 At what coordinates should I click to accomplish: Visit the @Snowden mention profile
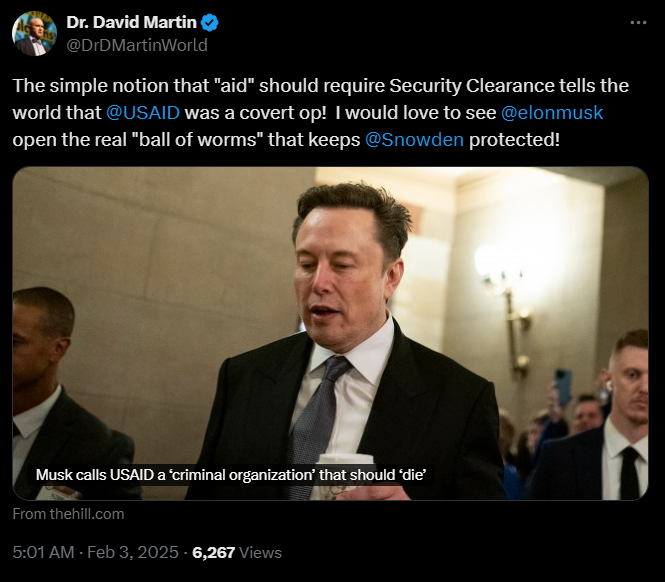click(x=414, y=139)
